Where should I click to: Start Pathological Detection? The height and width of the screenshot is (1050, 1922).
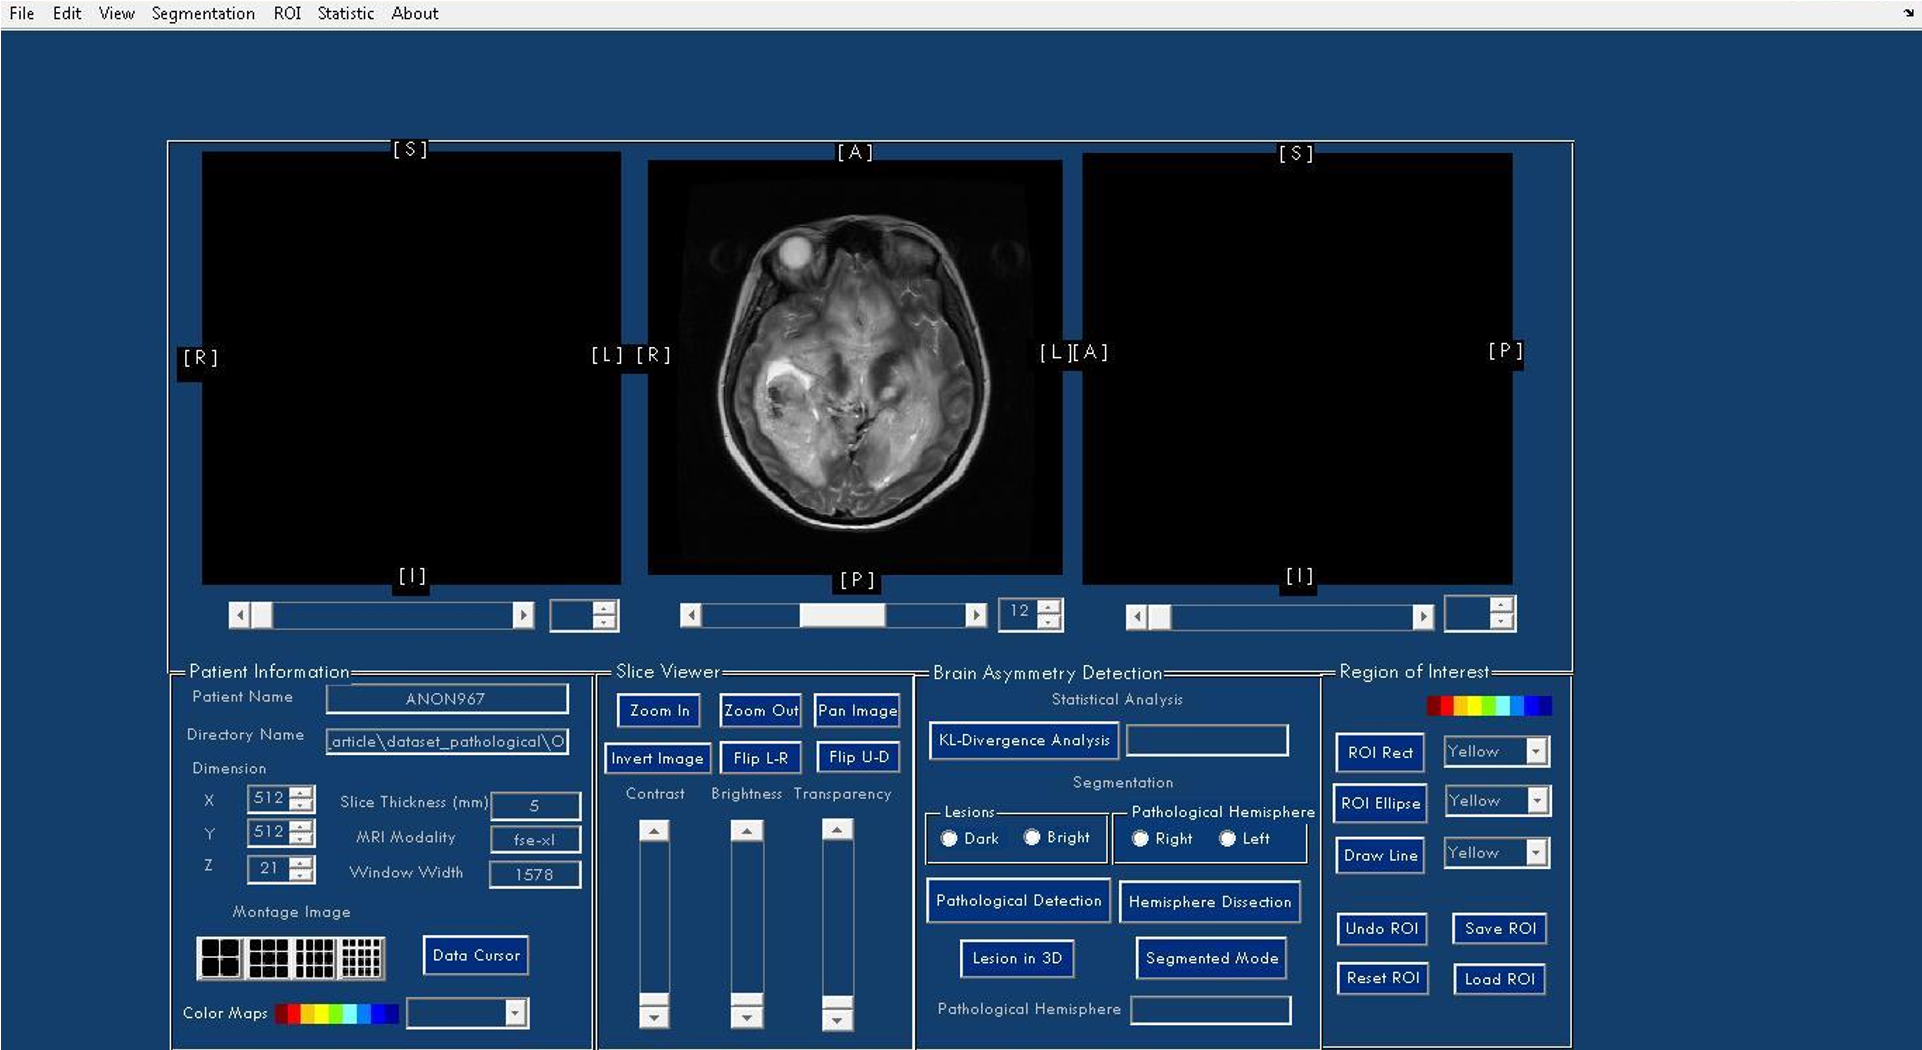[1018, 900]
